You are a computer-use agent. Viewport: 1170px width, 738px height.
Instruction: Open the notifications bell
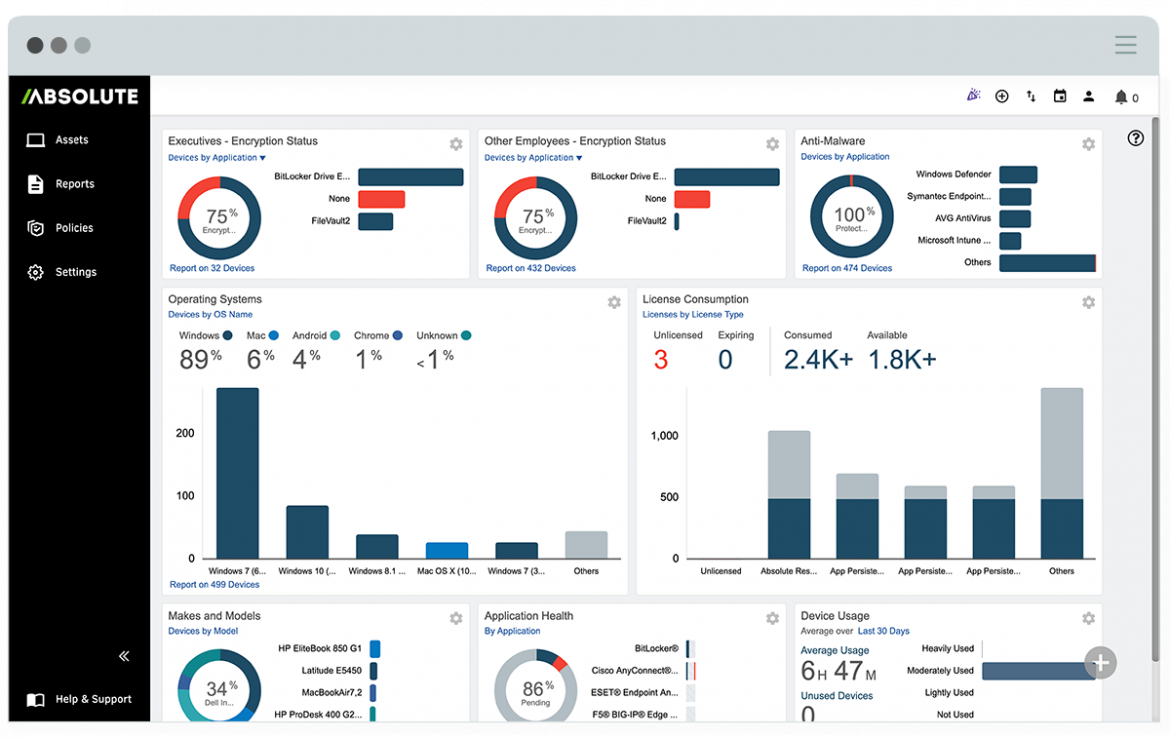pos(1120,96)
